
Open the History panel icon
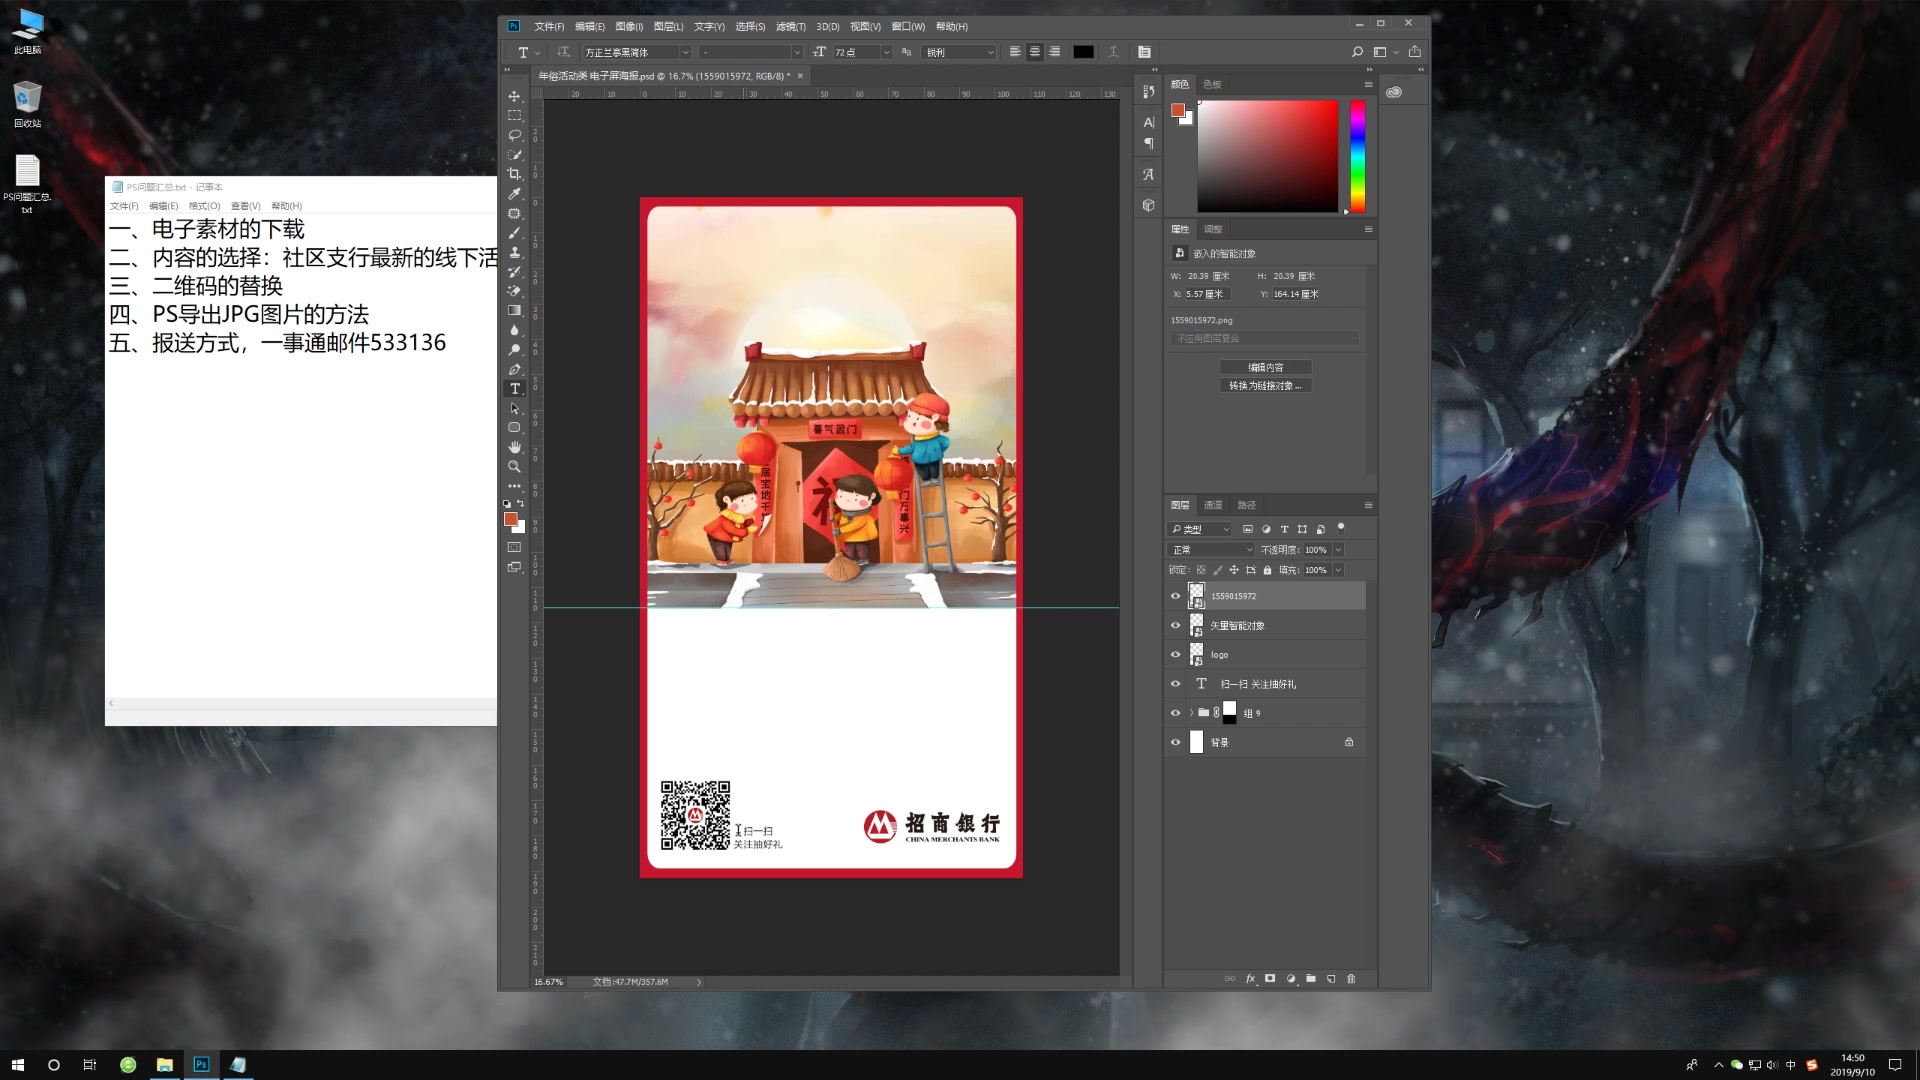coord(1148,91)
